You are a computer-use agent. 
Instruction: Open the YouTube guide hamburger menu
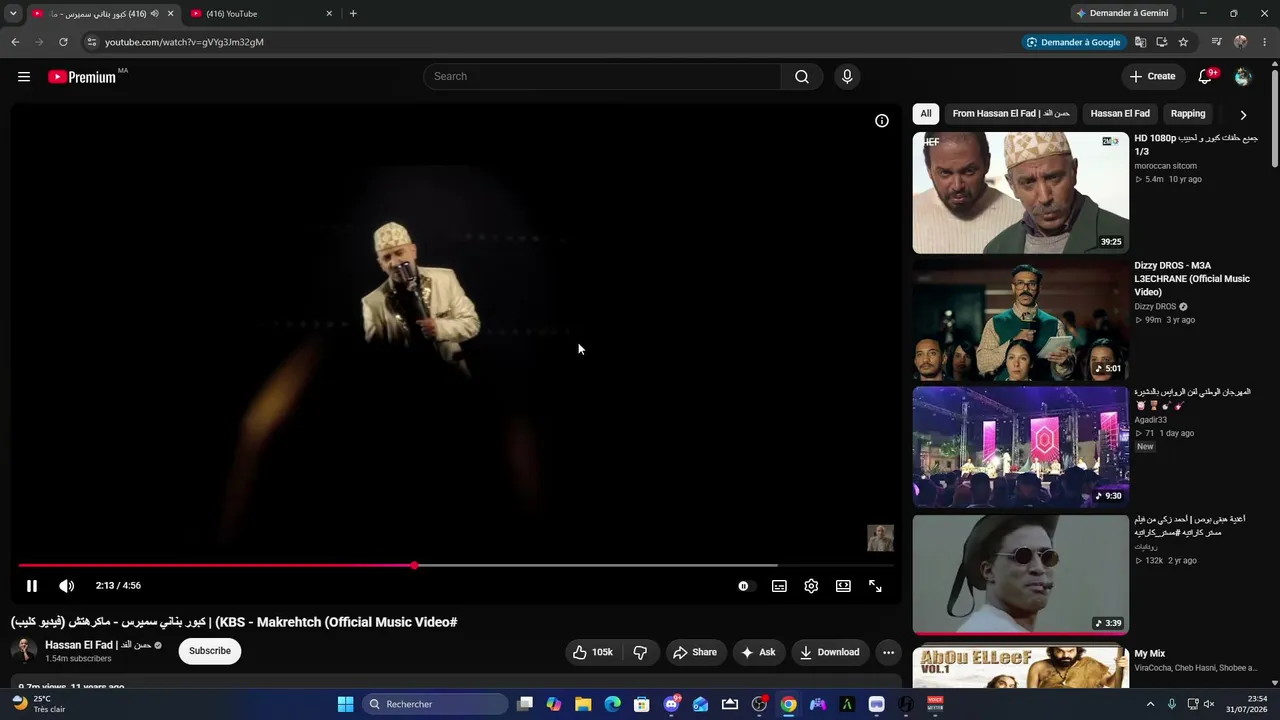coord(24,77)
